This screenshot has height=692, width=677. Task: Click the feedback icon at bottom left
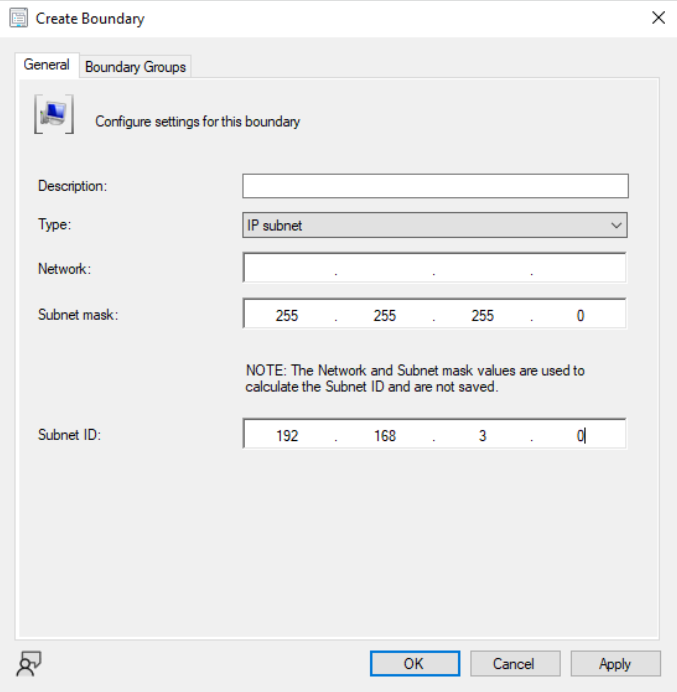click(x=29, y=663)
